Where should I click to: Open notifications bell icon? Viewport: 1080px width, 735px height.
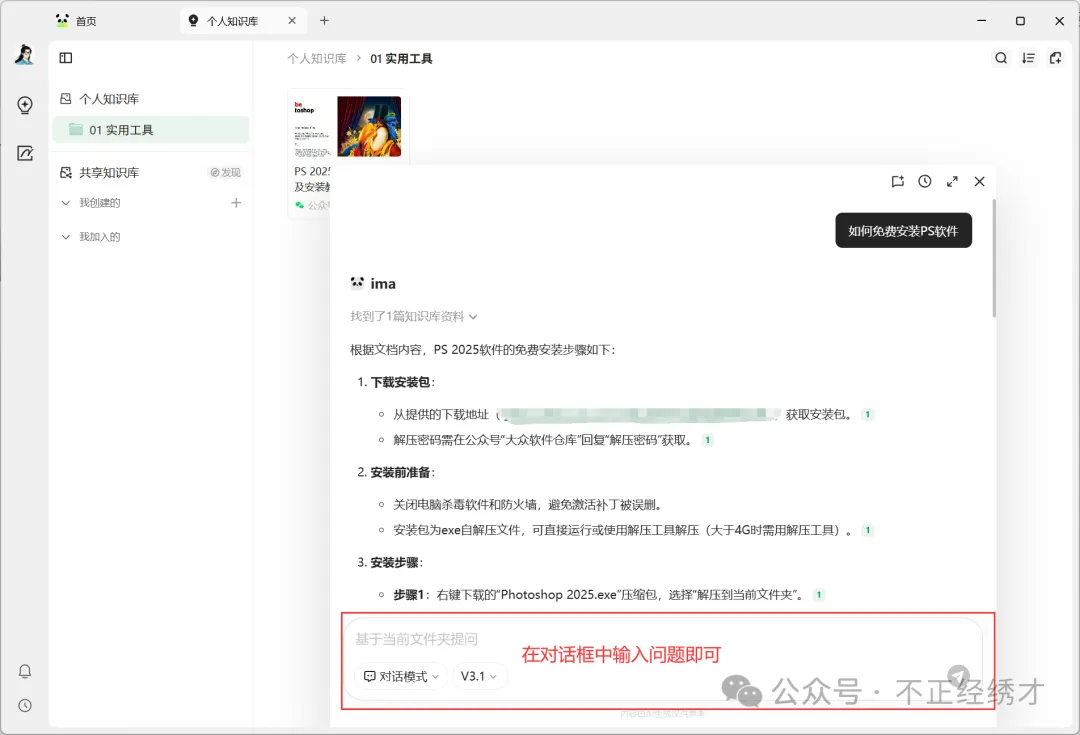[x=25, y=671]
